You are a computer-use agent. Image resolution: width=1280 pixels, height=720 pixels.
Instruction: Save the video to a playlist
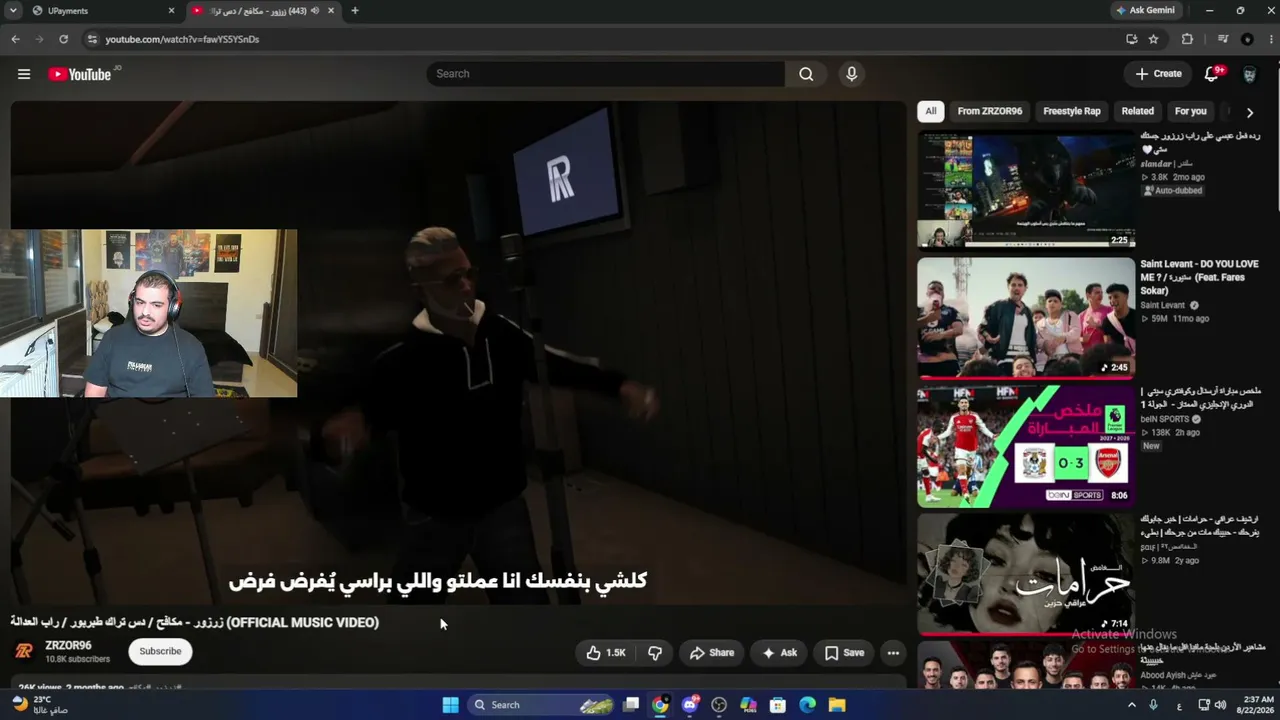(844, 653)
